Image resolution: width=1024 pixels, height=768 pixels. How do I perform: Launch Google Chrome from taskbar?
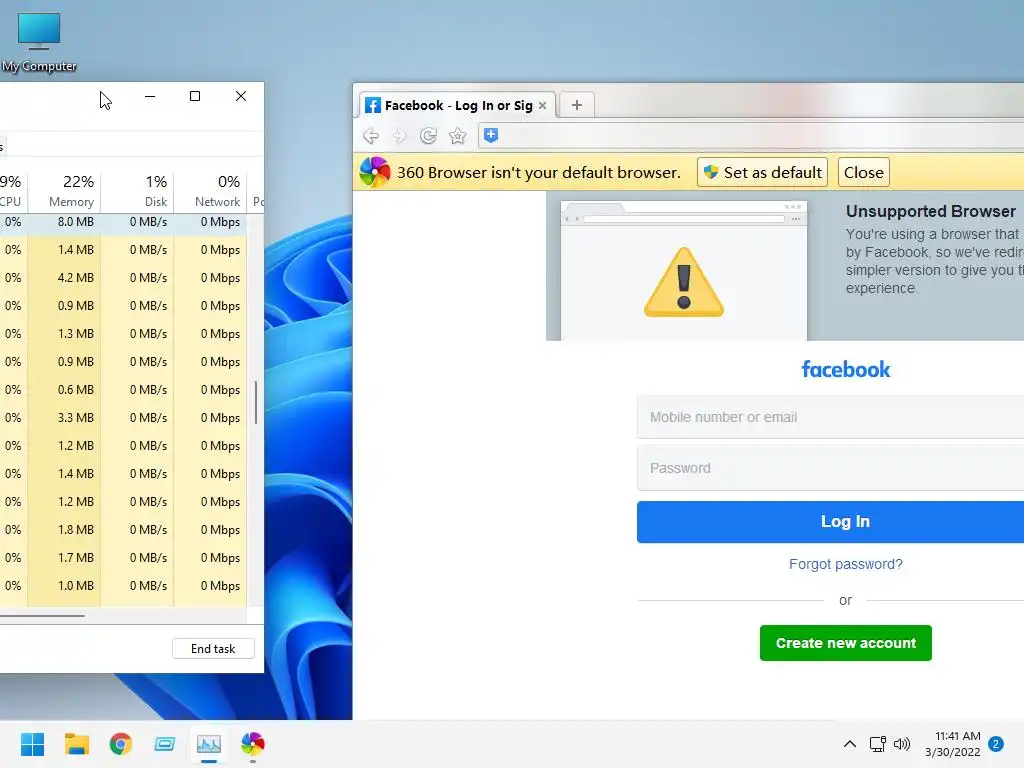click(121, 744)
